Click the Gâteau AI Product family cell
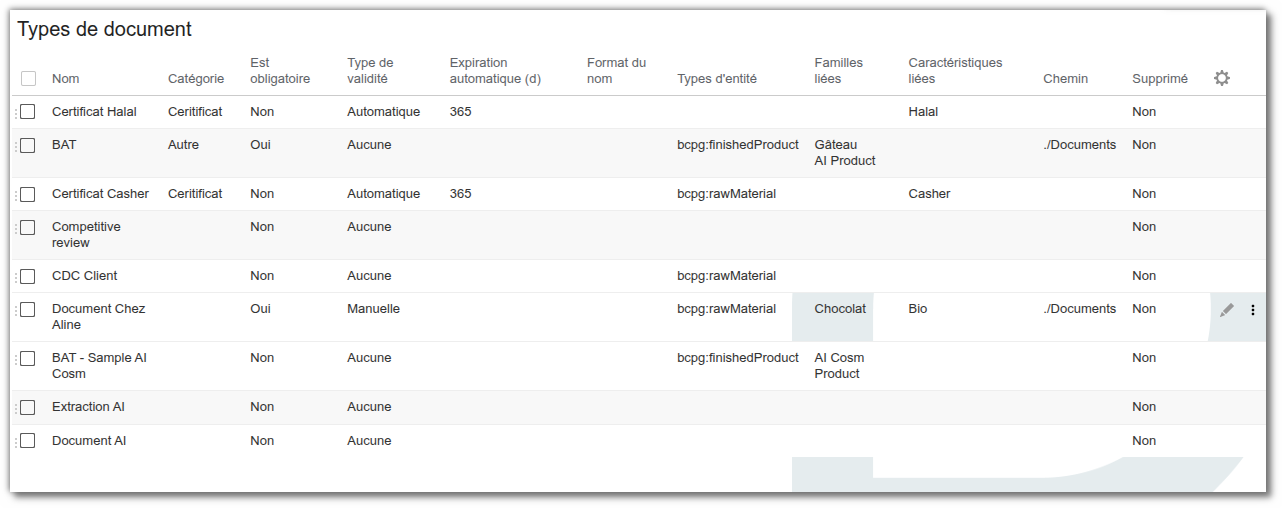1282x508 pixels. coord(845,153)
